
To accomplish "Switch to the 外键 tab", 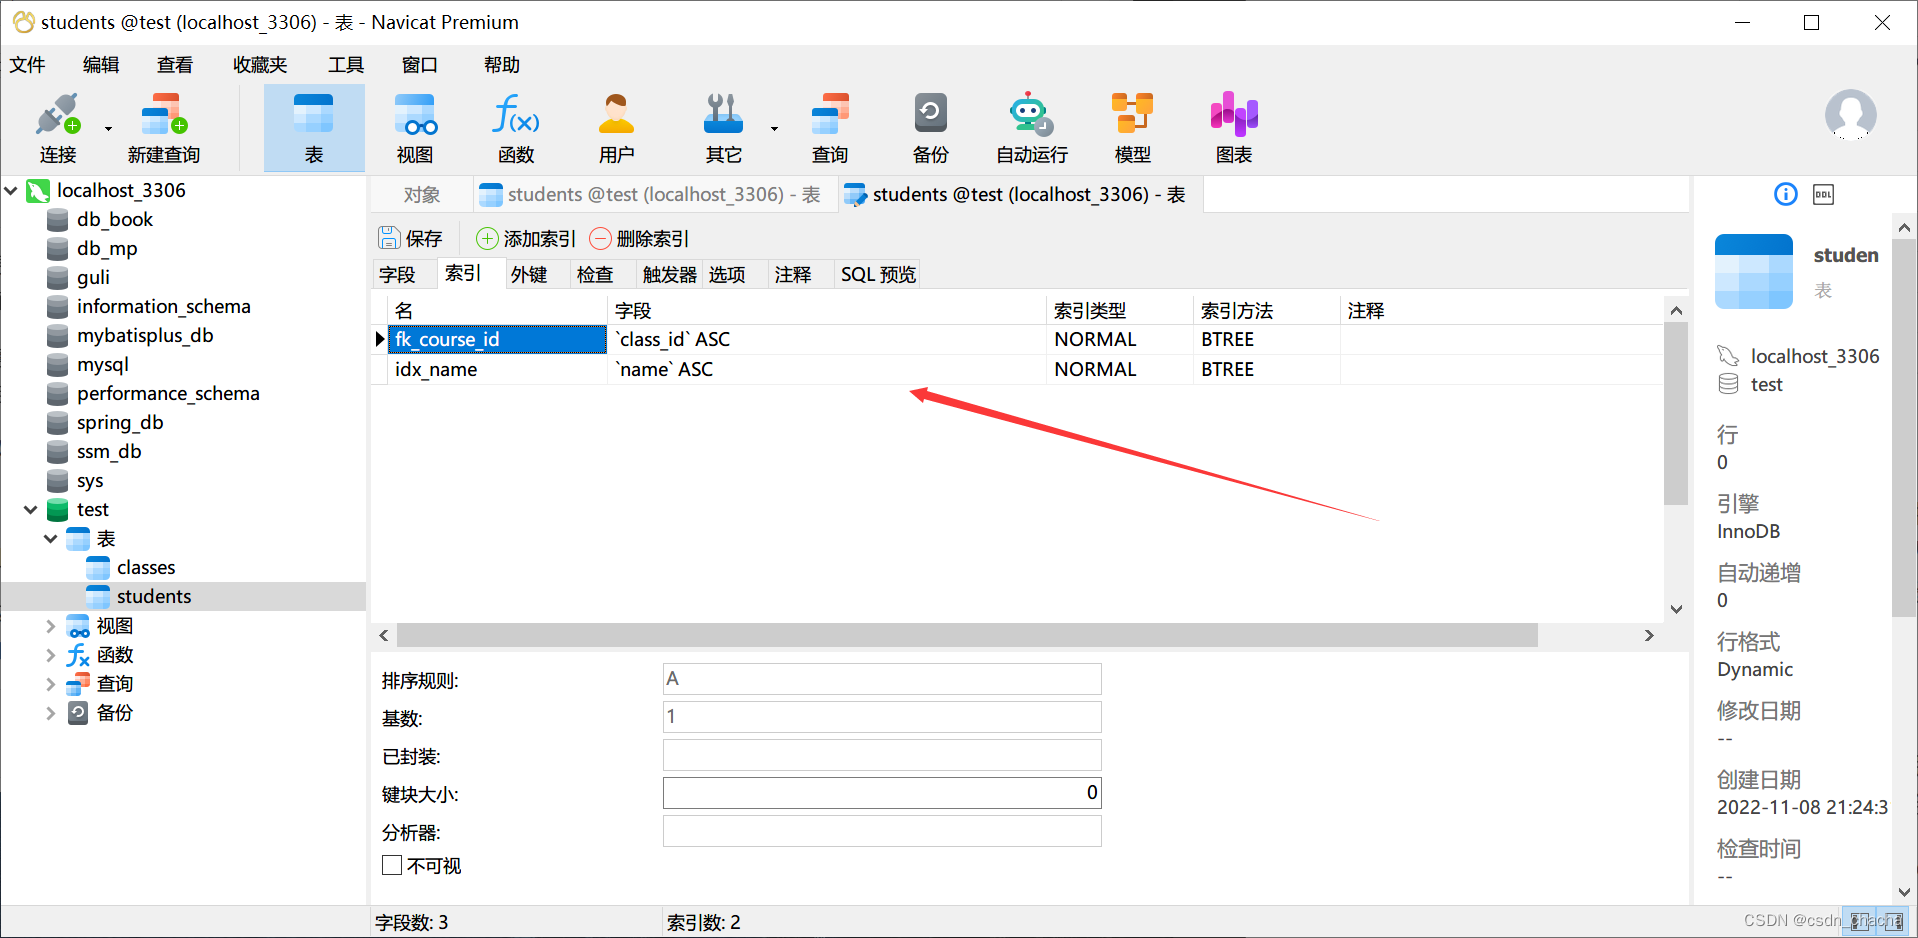I will (530, 274).
